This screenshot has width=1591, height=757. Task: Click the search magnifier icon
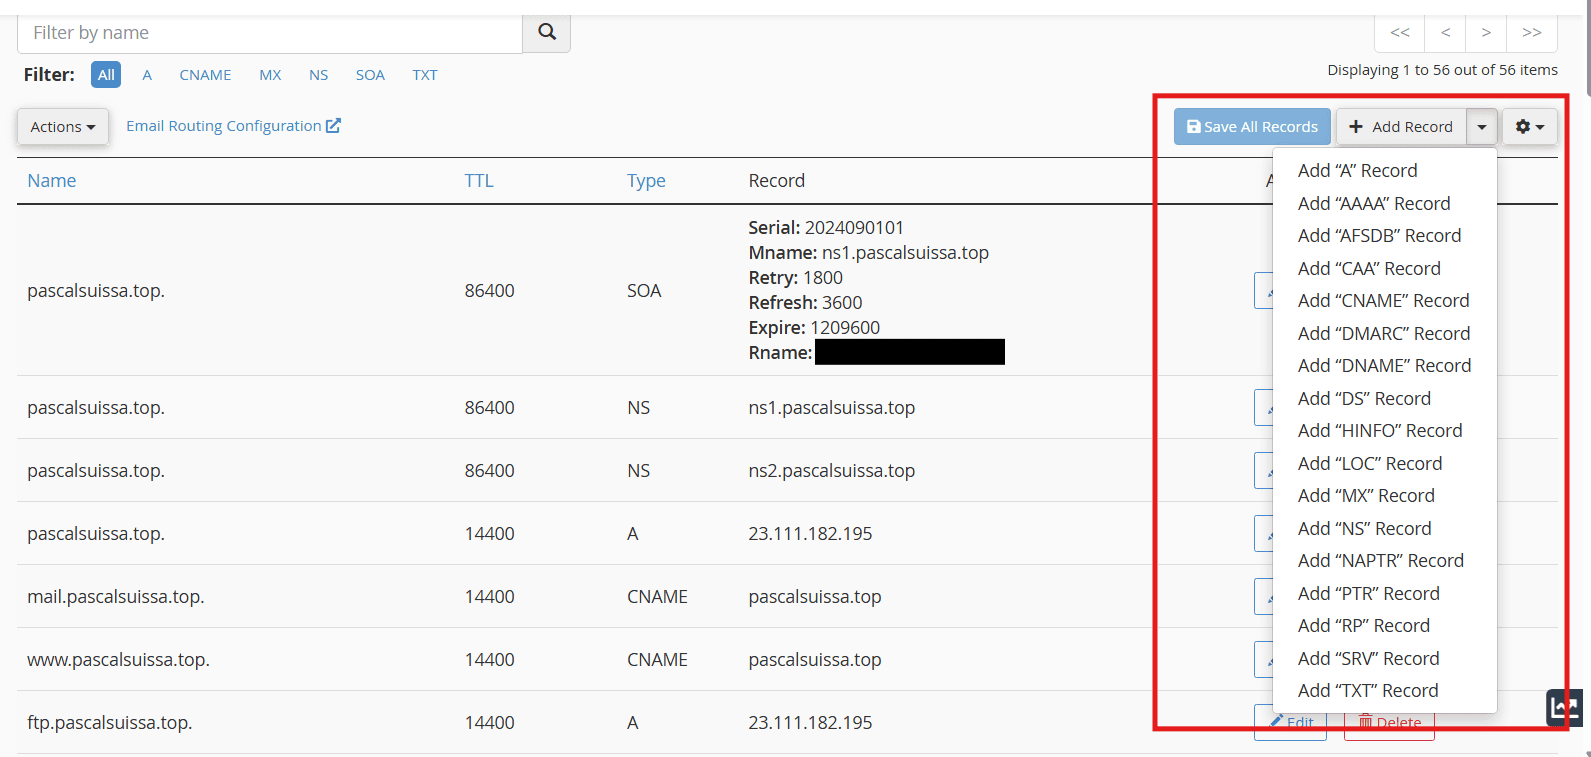pos(547,32)
